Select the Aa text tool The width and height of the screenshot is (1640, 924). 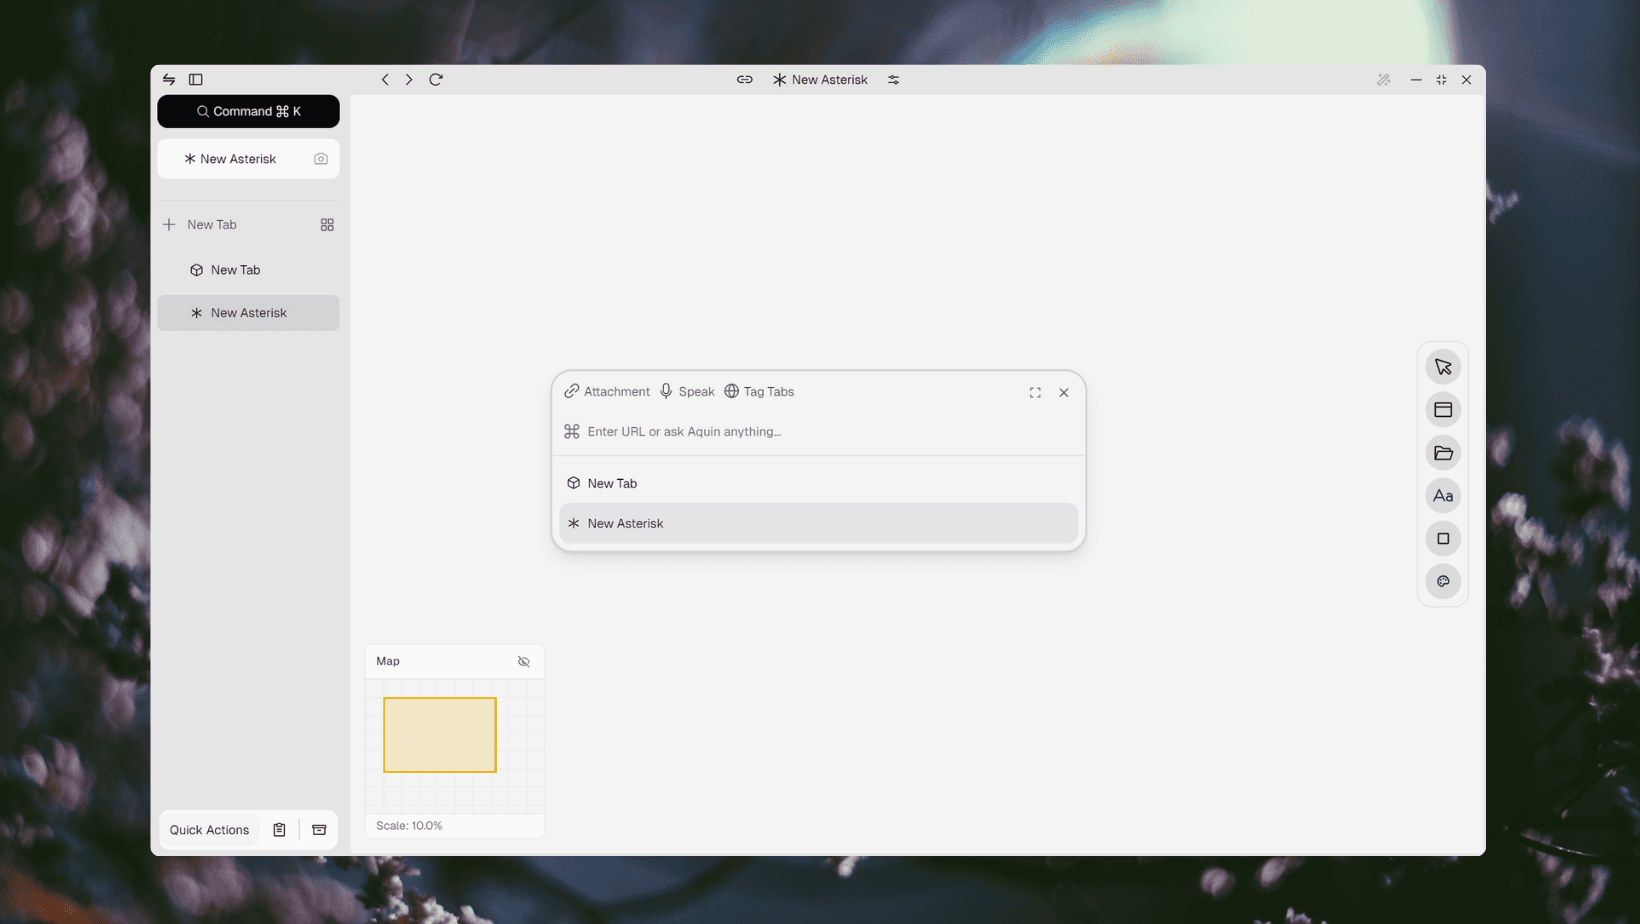pos(1443,496)
